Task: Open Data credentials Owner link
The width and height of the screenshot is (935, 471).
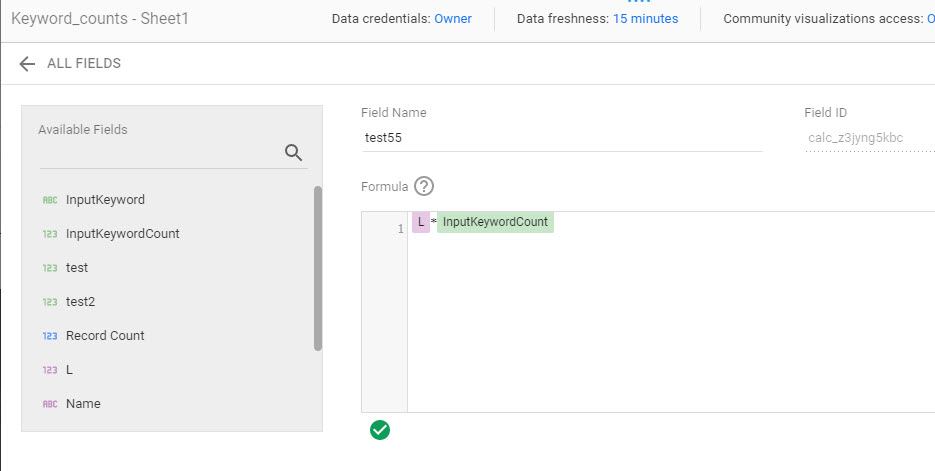Action: 453,18
